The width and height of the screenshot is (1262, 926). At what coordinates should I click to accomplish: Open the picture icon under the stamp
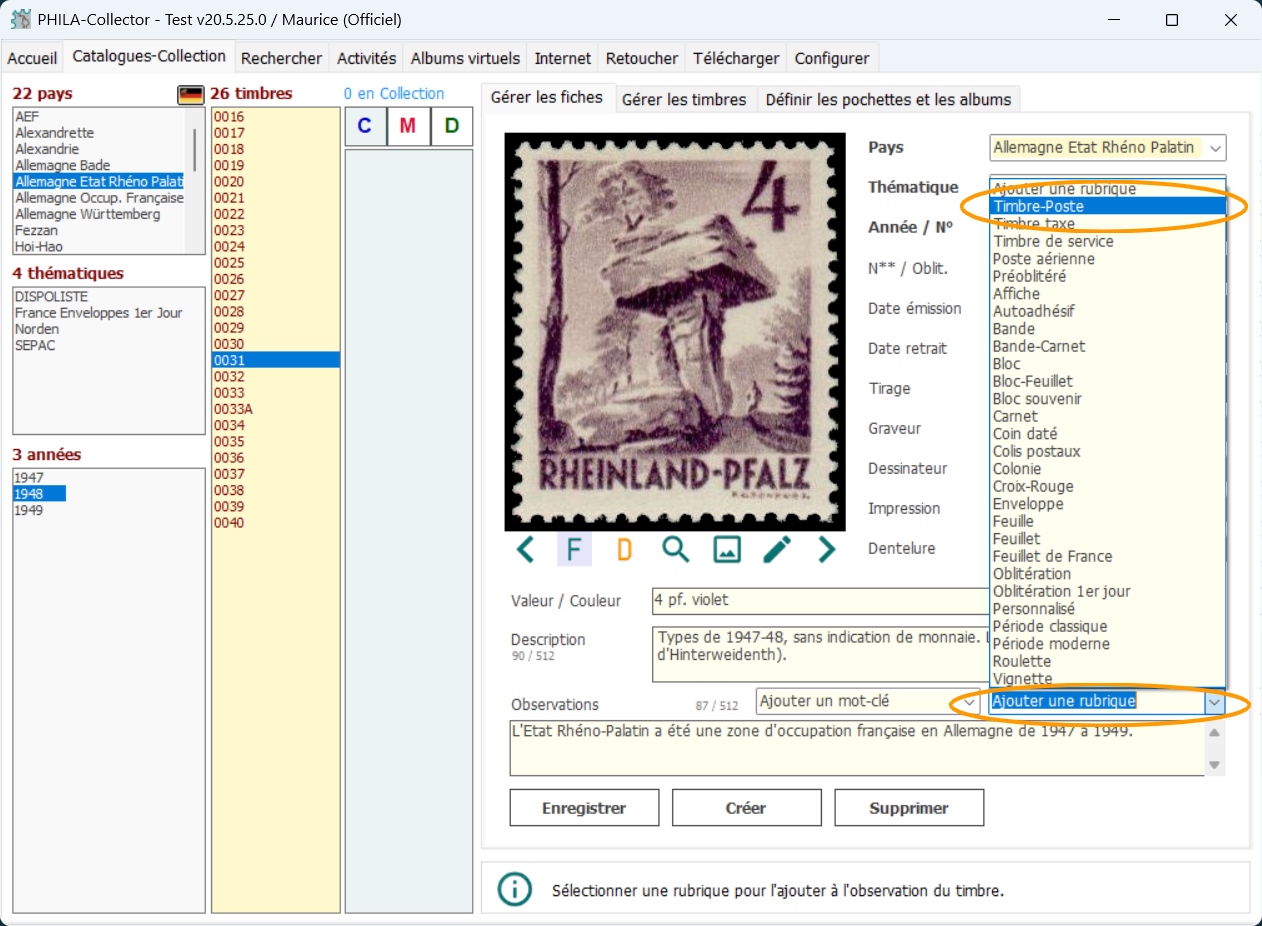click(x=727, y=549)
